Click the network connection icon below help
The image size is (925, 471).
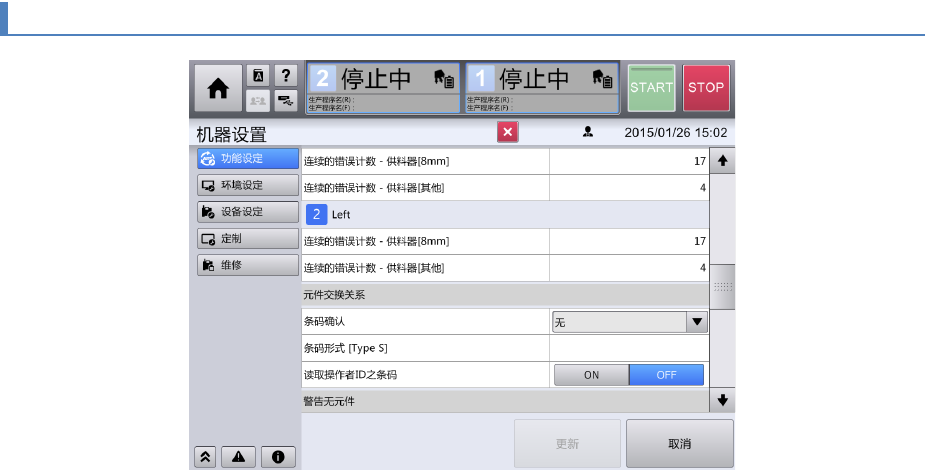286,101
